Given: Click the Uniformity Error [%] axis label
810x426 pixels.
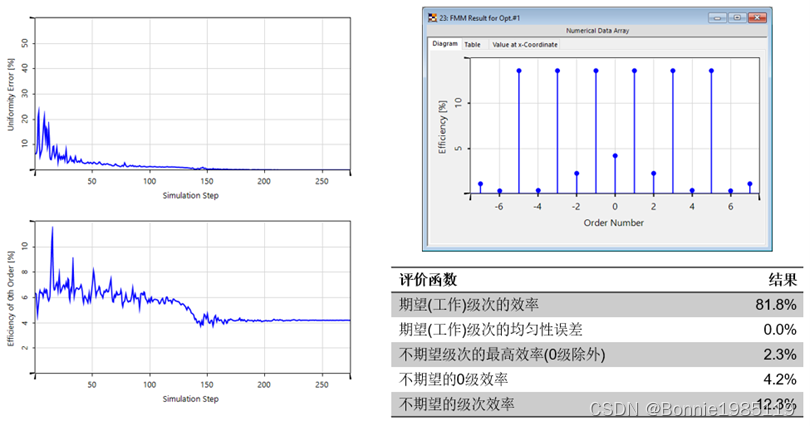Looking at the screenshot, I should 11,94.
